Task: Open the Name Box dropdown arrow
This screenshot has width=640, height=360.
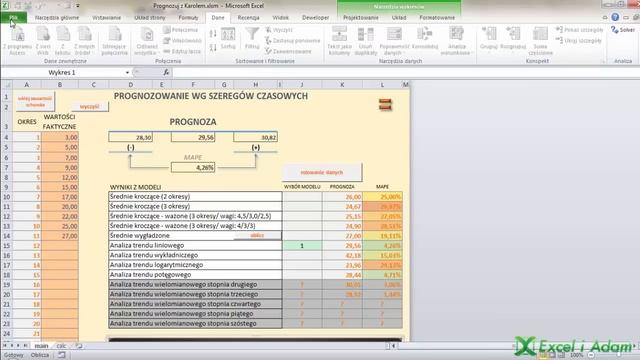Action: click(x=127, y=73)
